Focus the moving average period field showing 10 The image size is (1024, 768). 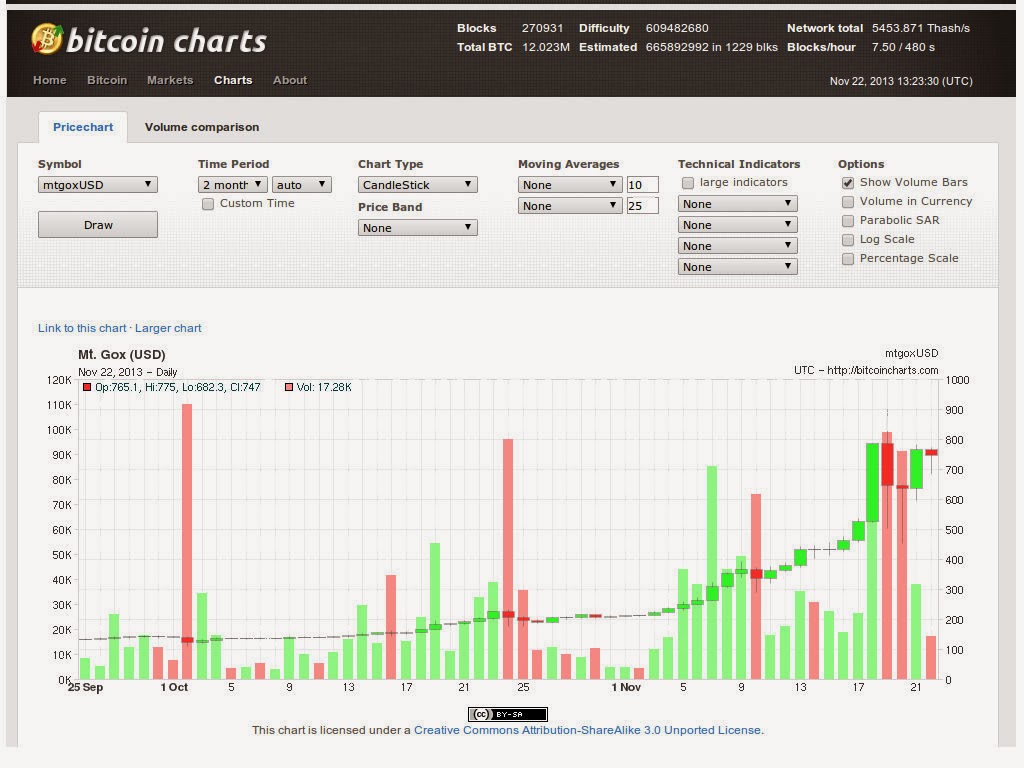(642, 185)
